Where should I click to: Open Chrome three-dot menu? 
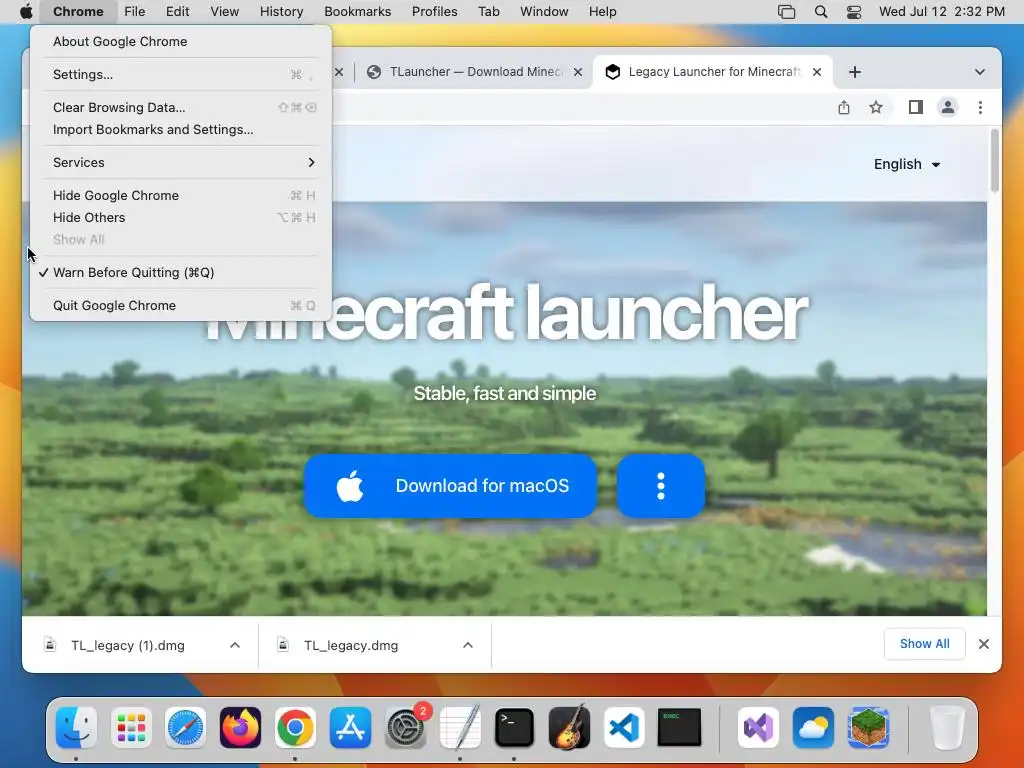click(980, 107)
